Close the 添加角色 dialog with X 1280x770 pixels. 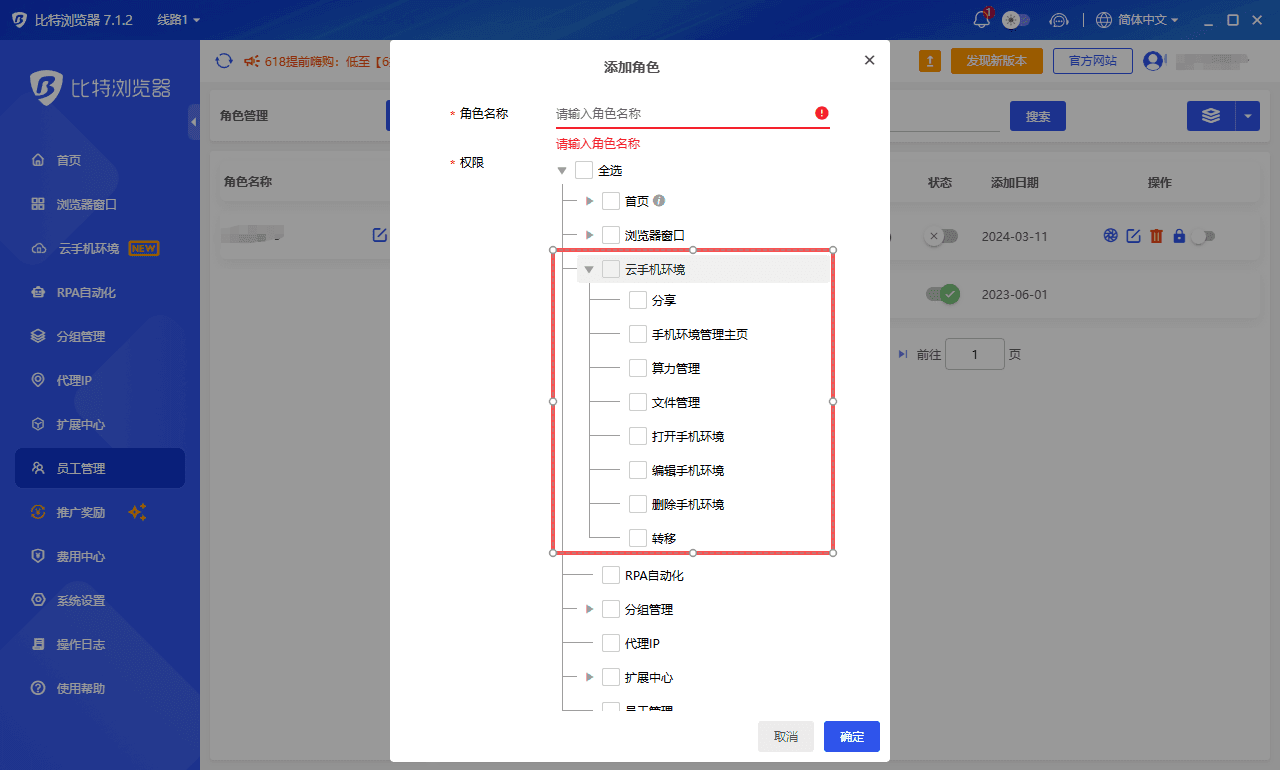pos(869,60)
